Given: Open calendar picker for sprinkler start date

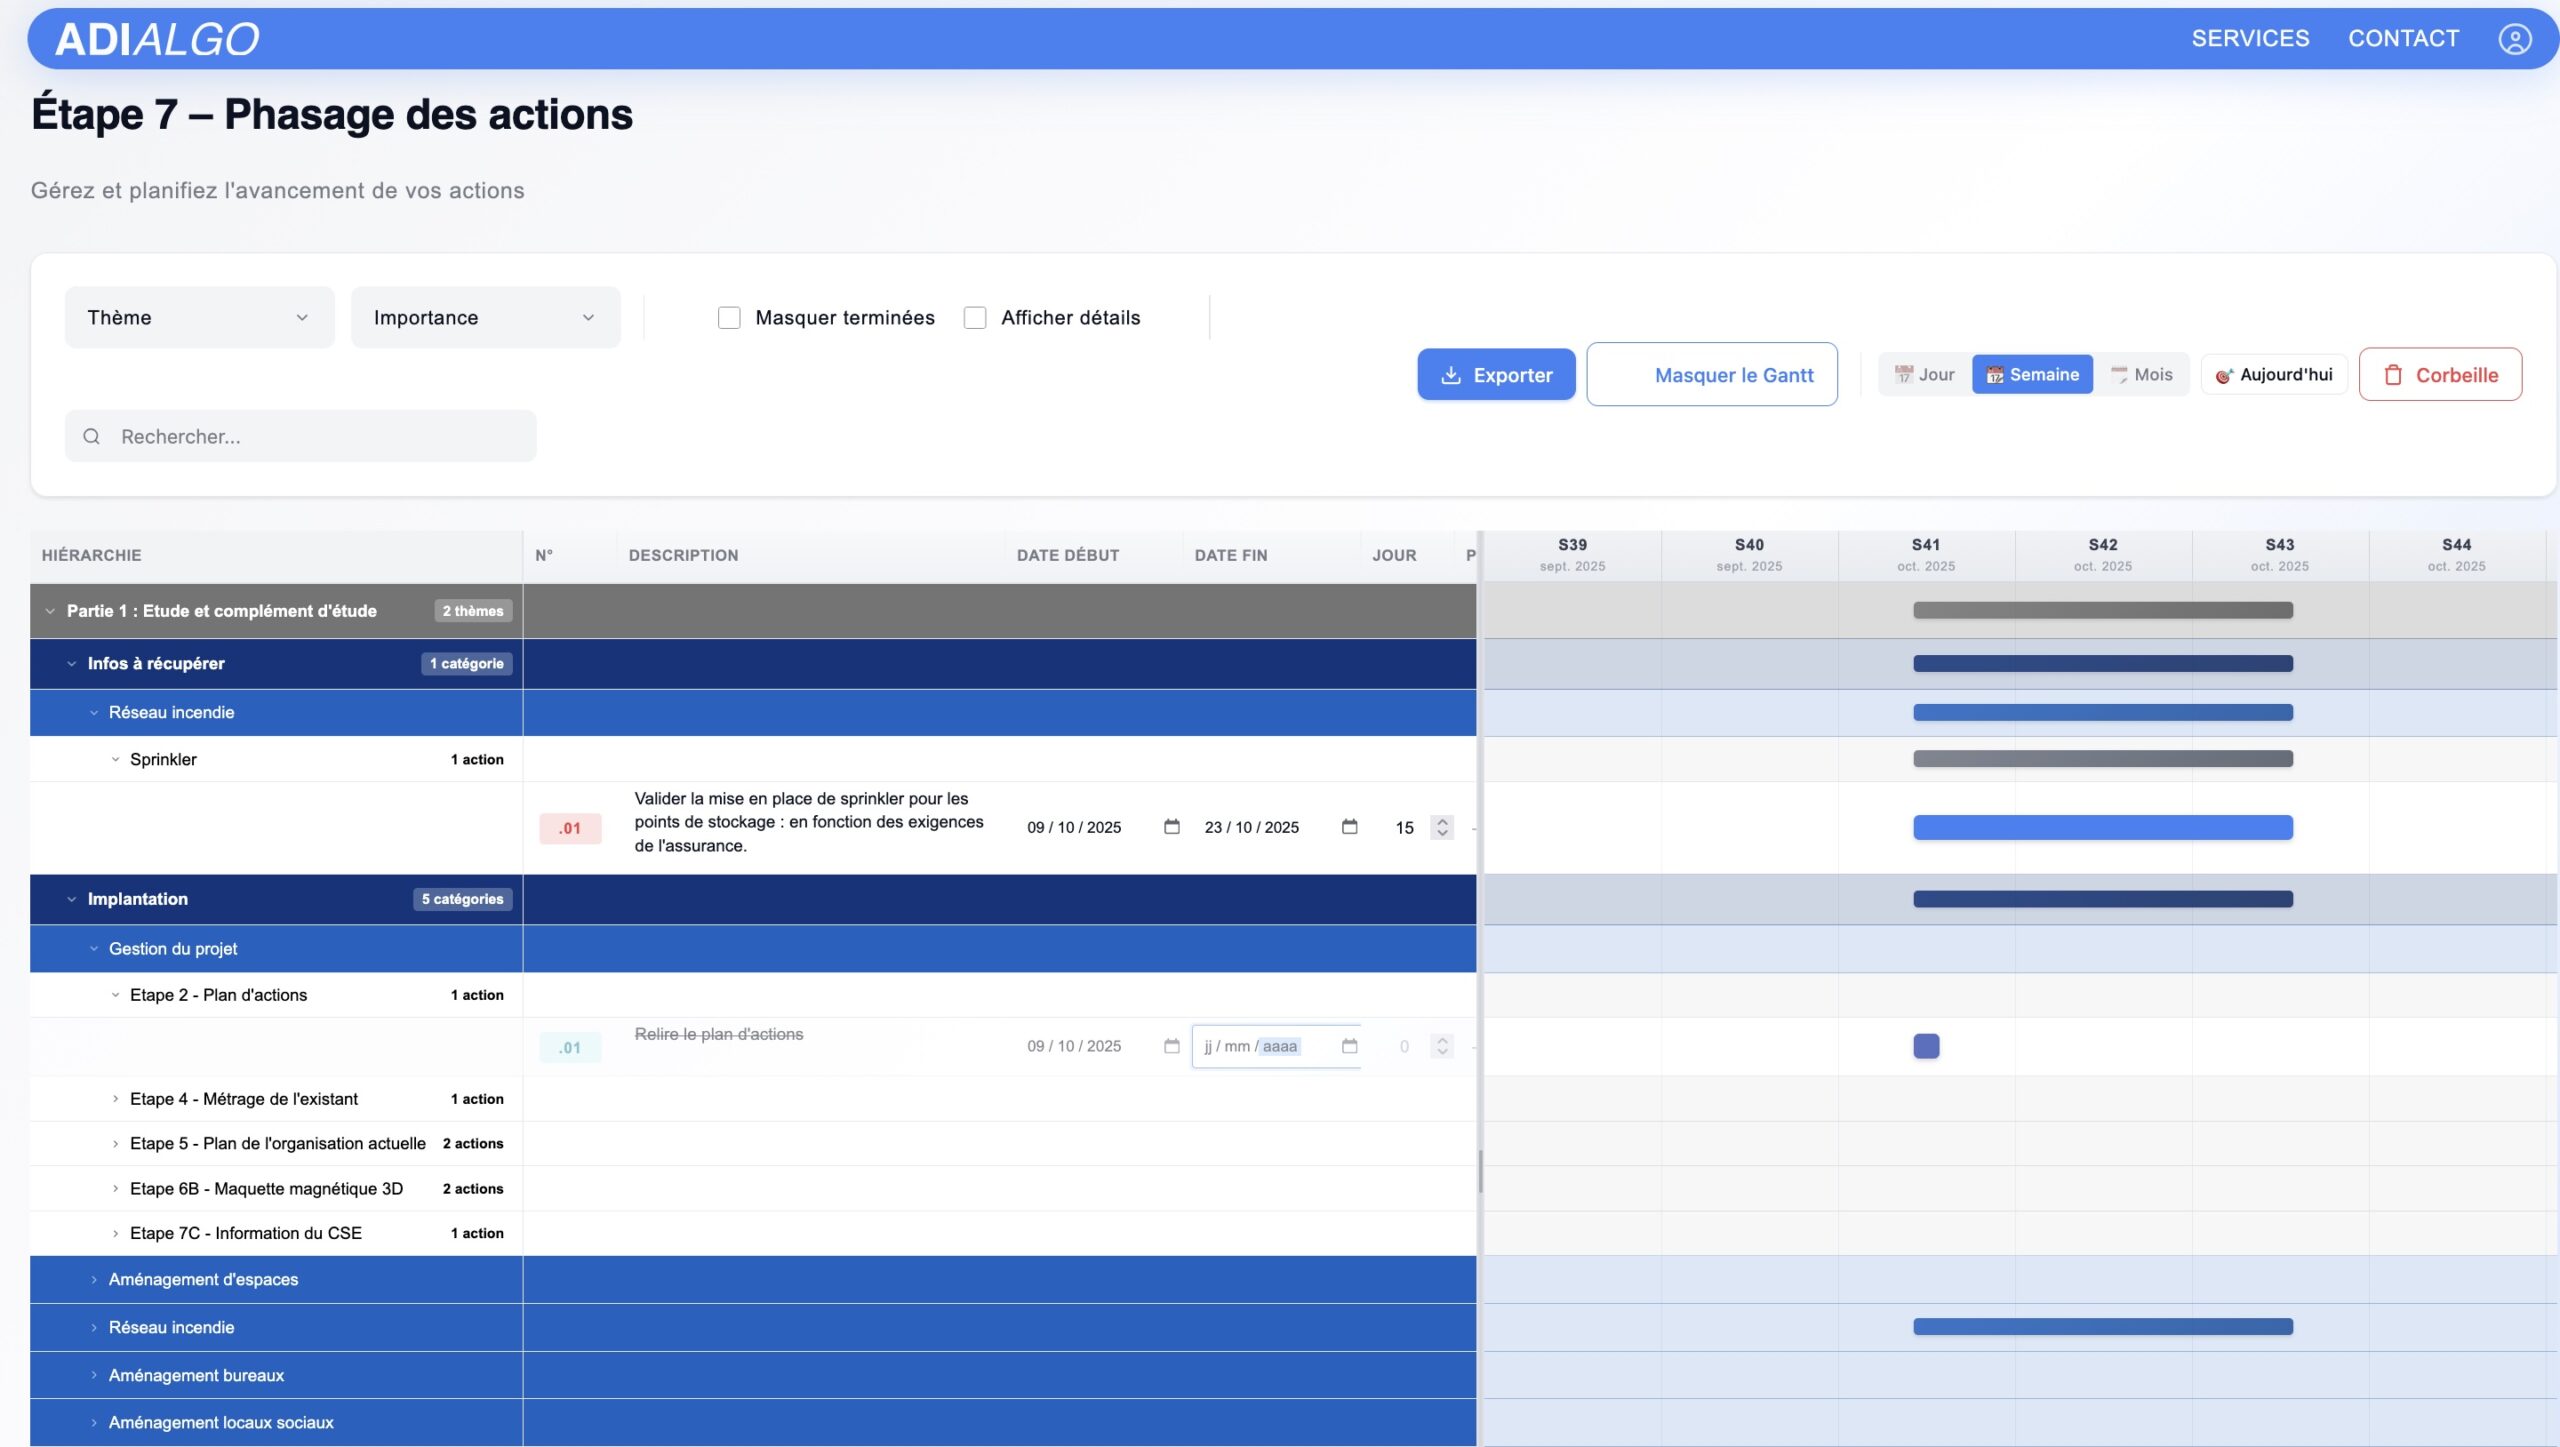Looking at the screenshot, I should click(x=1172, y=827).
